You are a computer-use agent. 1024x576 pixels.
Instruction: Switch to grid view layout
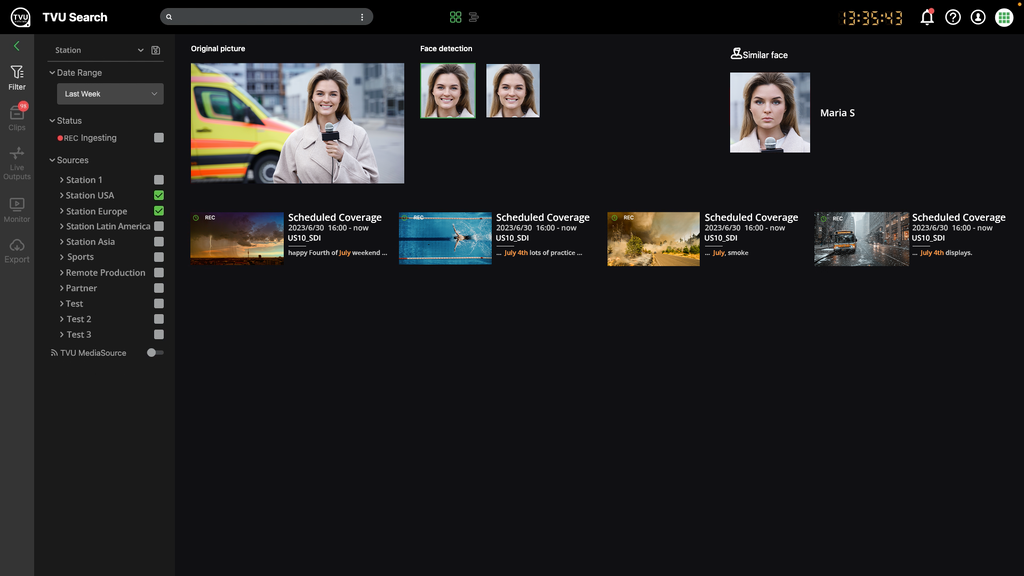click(455, 16)
